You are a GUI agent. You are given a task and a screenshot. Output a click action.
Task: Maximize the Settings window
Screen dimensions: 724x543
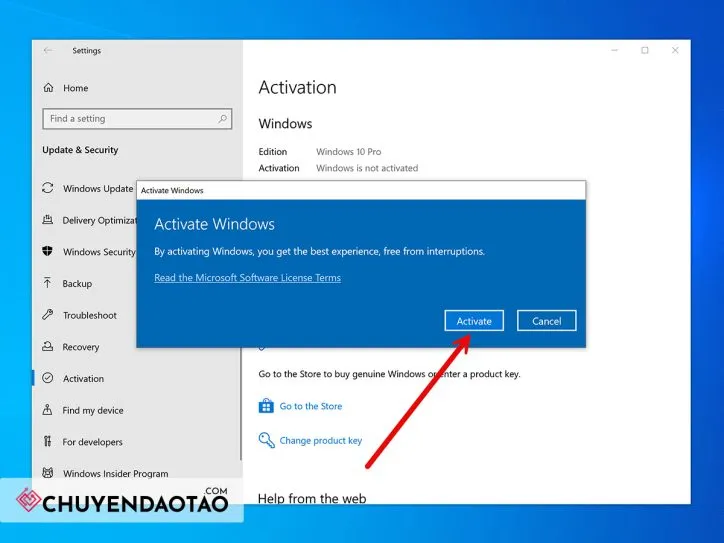pyautogui.click(x=645, y=50)
